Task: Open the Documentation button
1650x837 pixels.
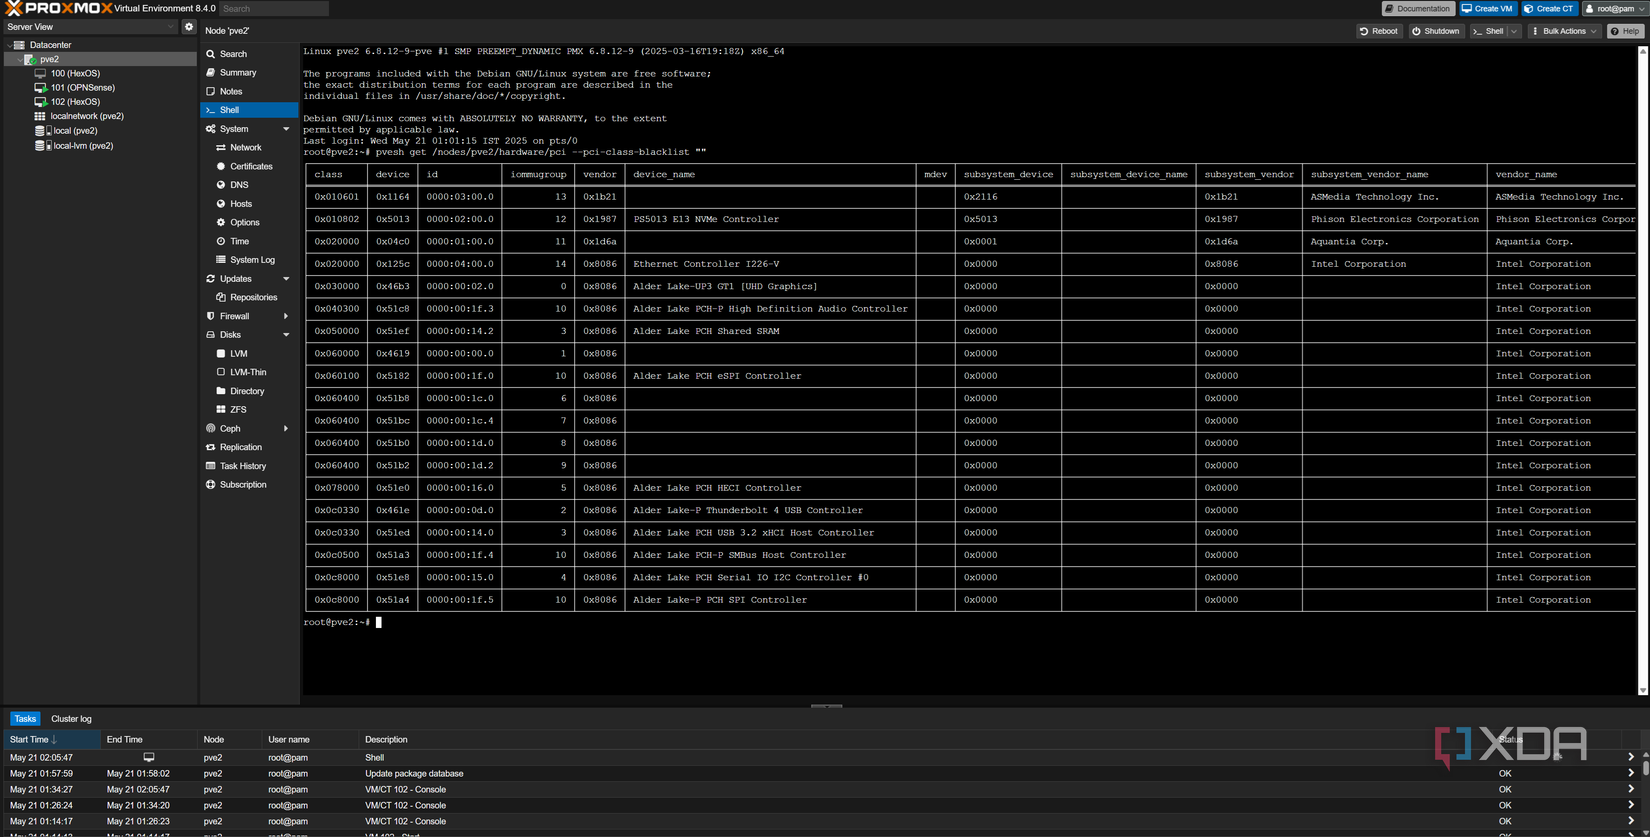Action: click(1417, 8)
